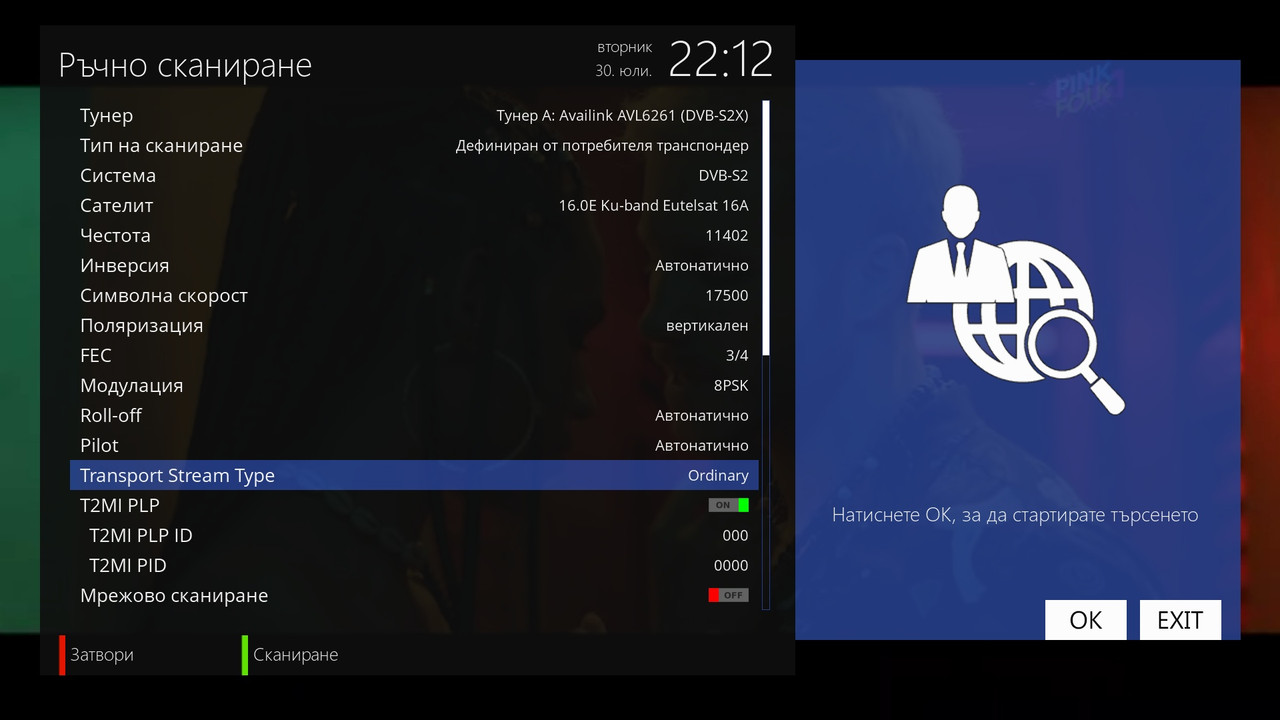
Task: Toggle the Мрежово сканиране switch
Action: click(728, 595)
